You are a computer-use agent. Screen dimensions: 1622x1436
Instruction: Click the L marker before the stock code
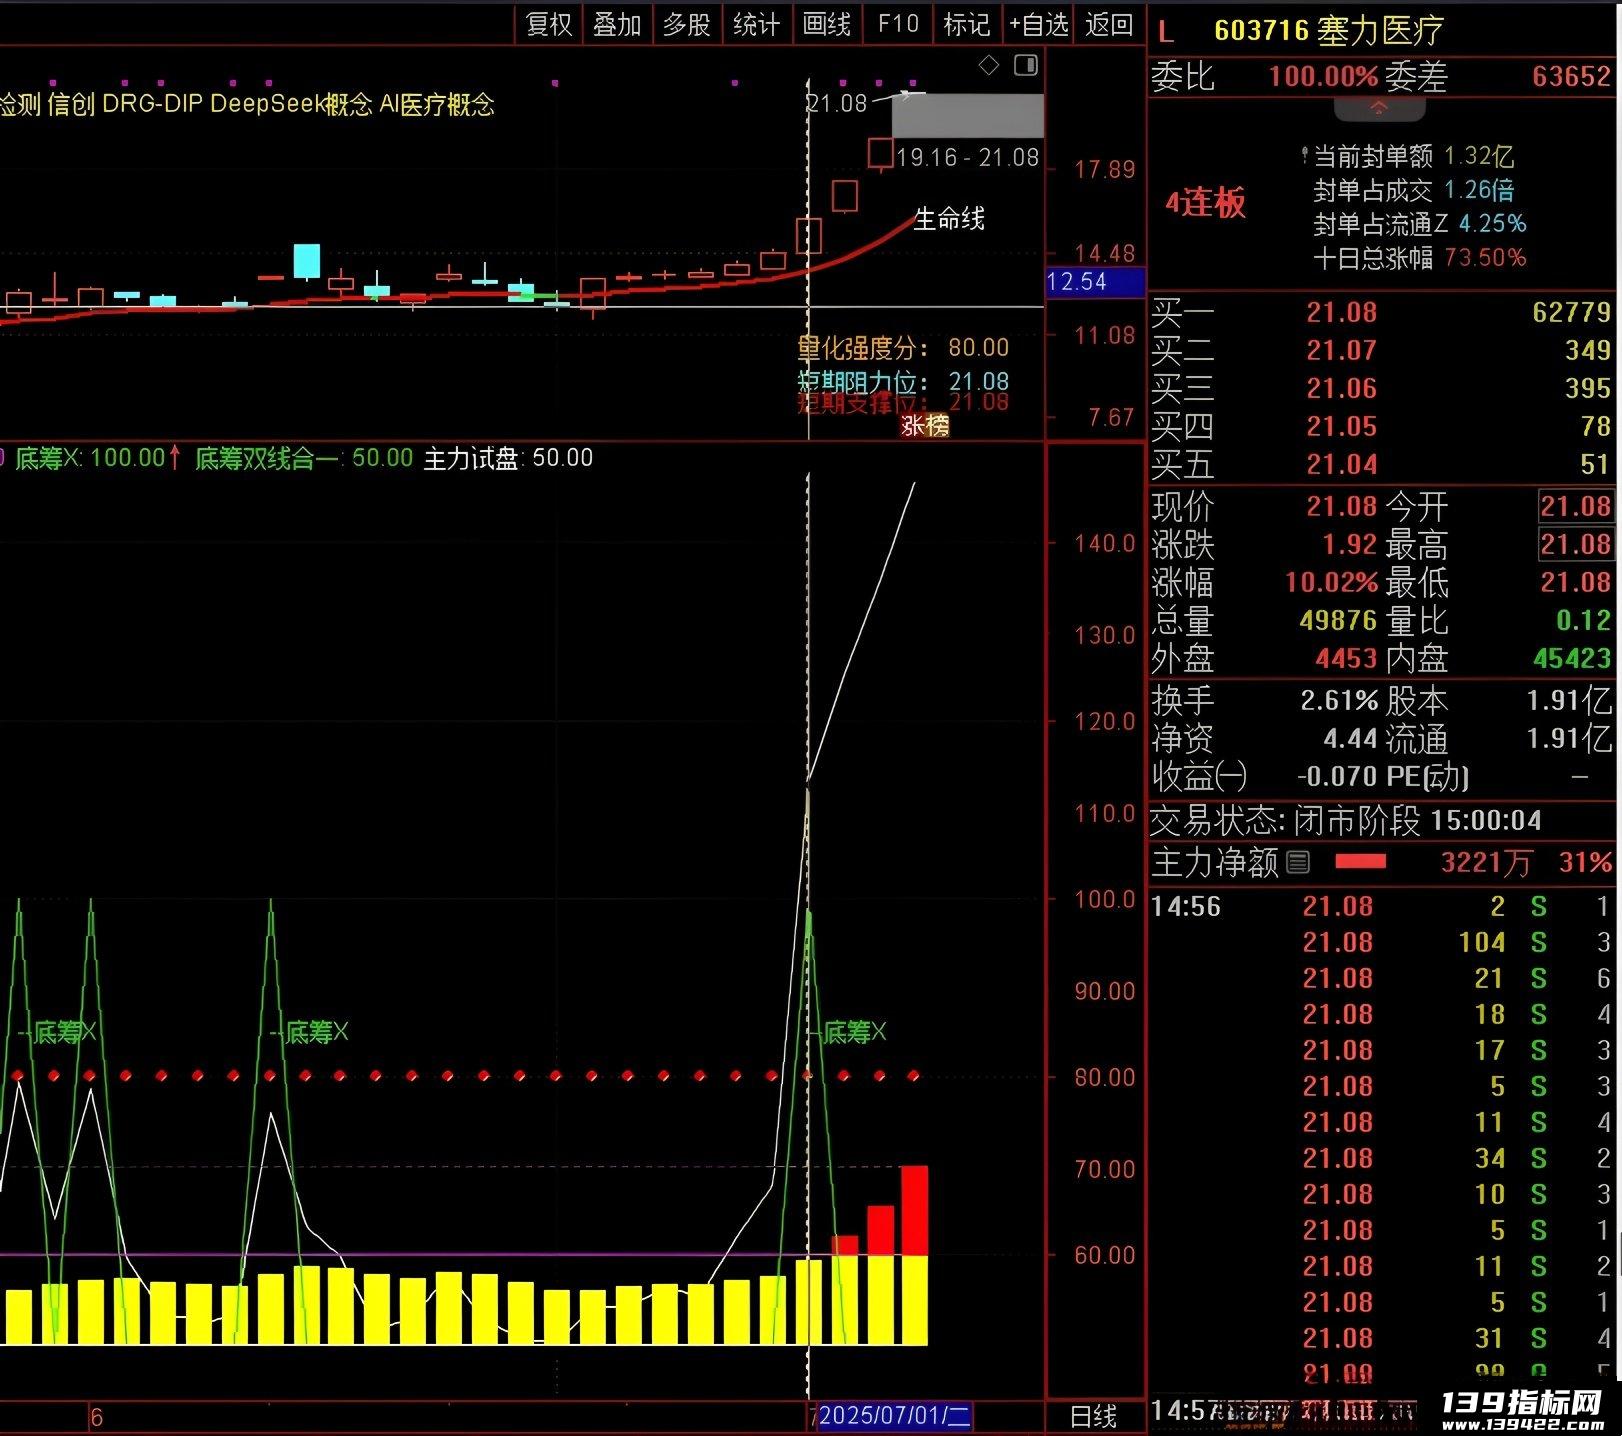1166,32
